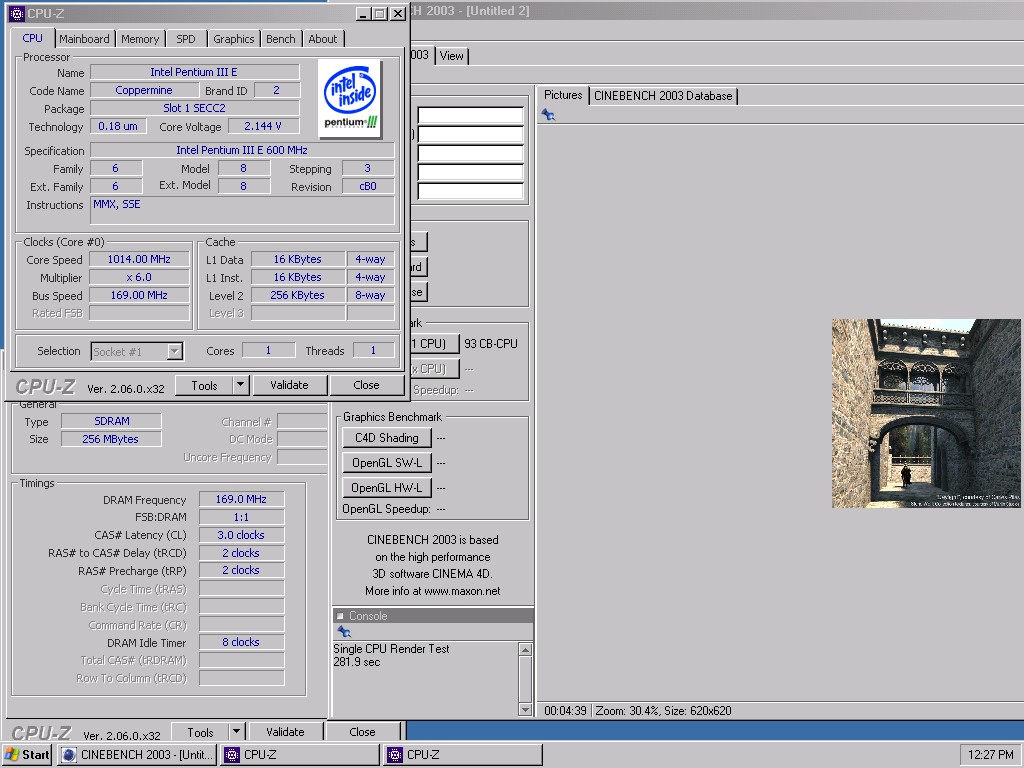Open the Memory tab in CPU-Z
Screen dimensions: 1024x768
[140, 39]
